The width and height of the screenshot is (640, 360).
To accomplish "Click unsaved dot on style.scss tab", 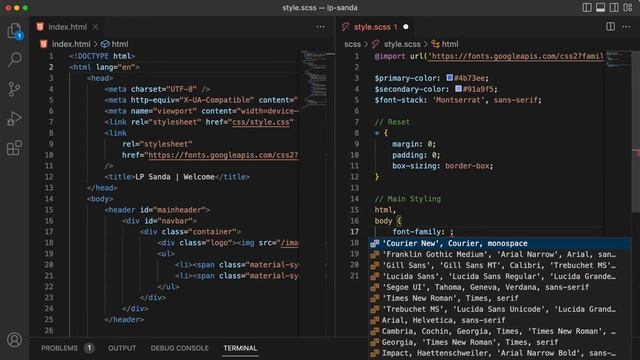I will tap(406, 27).
